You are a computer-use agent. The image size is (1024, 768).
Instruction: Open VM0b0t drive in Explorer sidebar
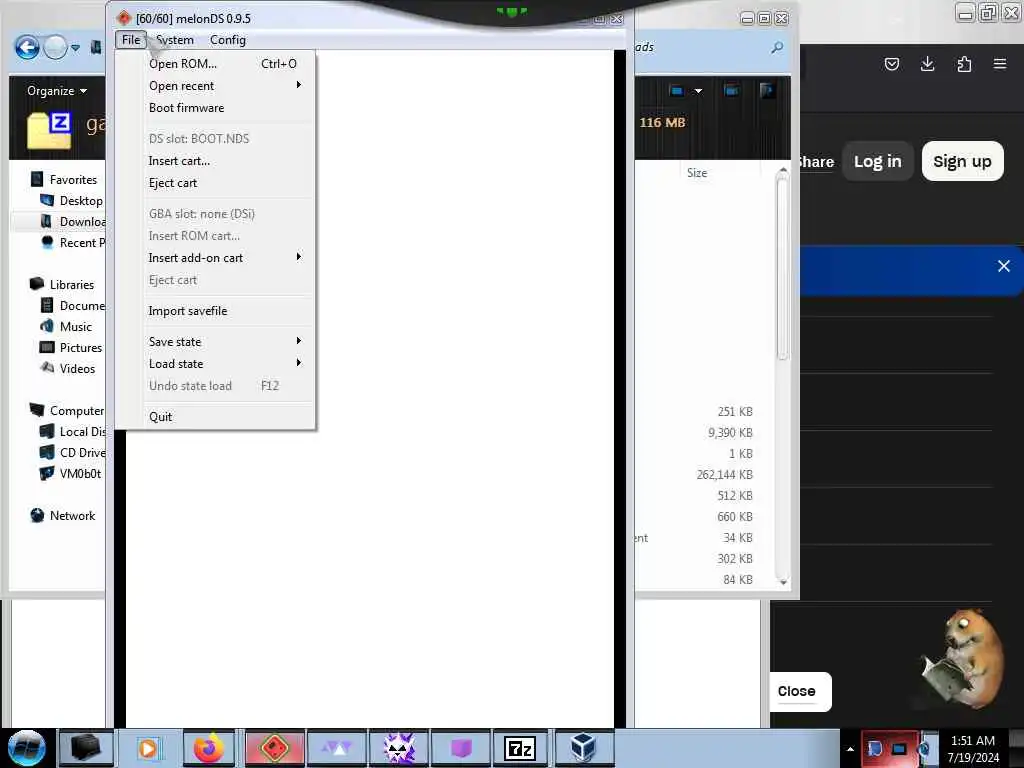(71, 473)
